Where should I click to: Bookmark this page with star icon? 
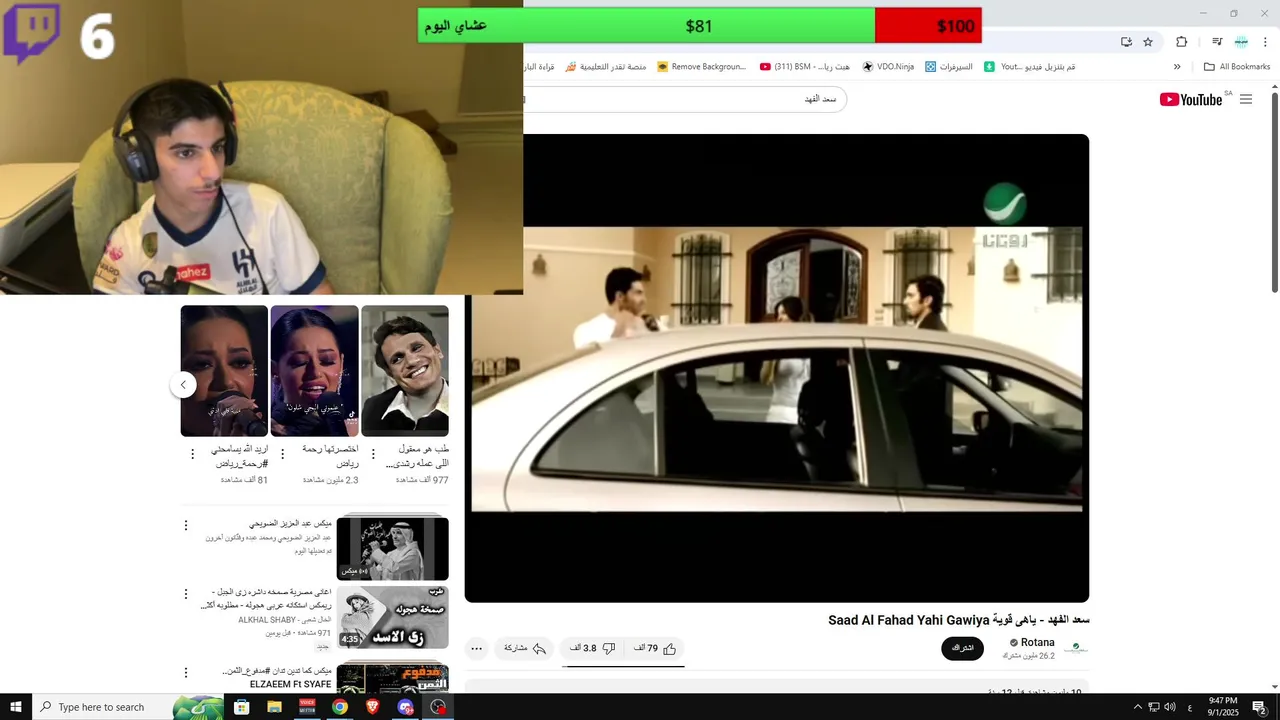point(1148,41)
